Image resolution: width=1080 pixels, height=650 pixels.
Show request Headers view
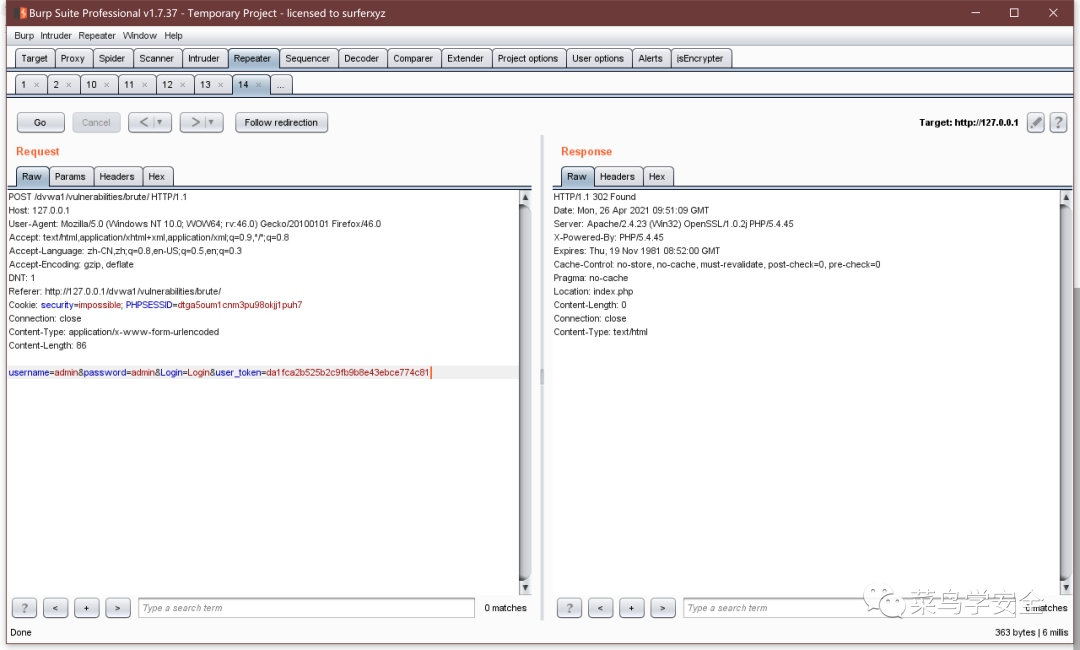click(x=117, y=177)
